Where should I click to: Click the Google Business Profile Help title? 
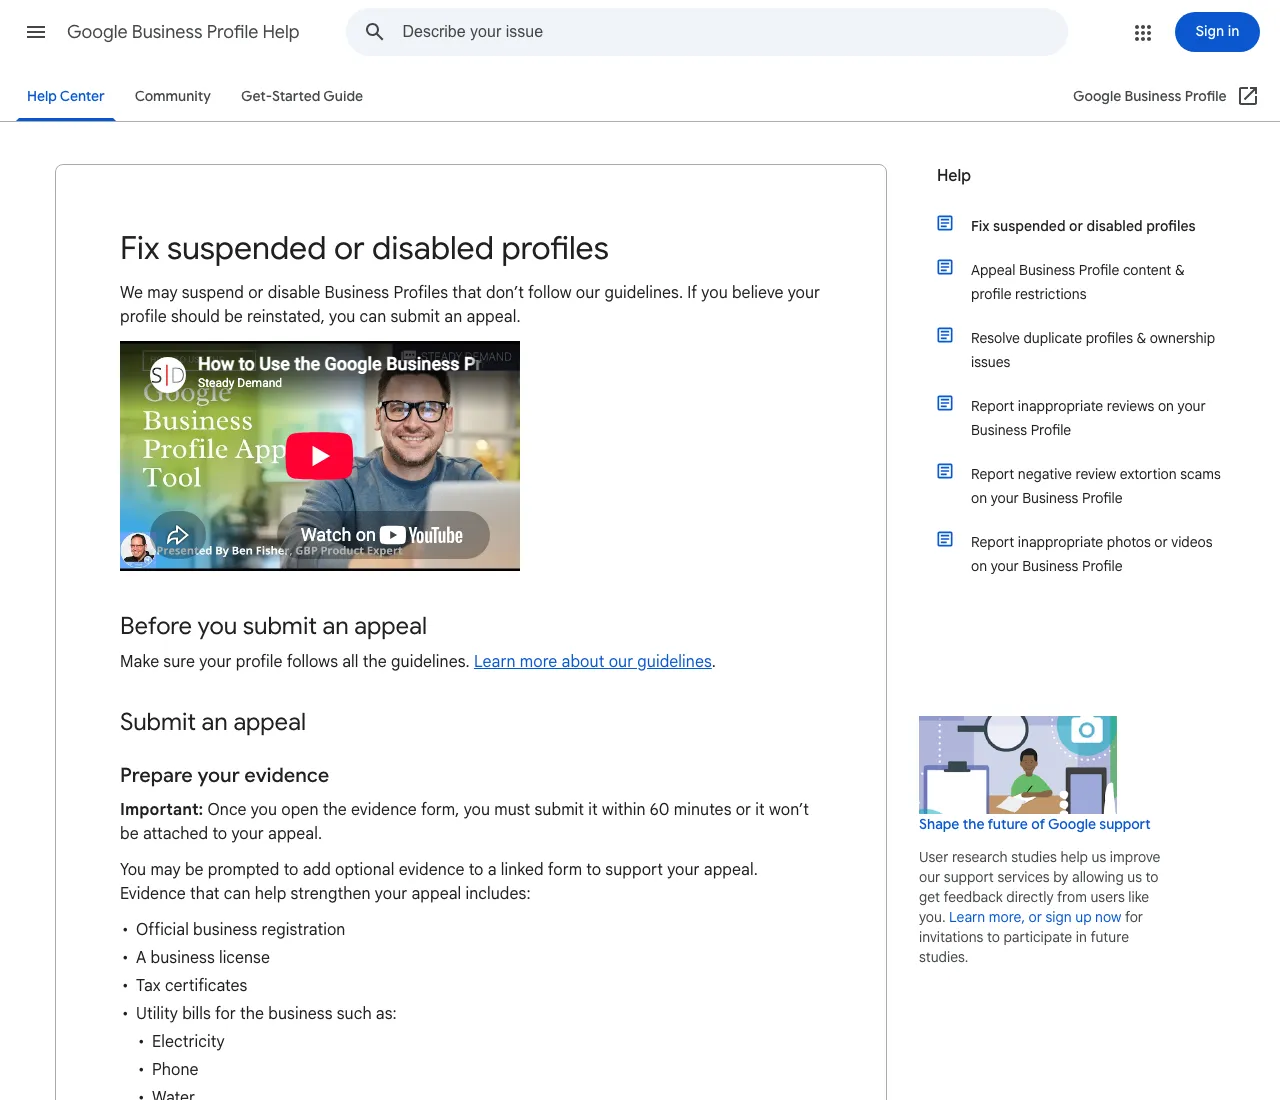pos(183,32)
